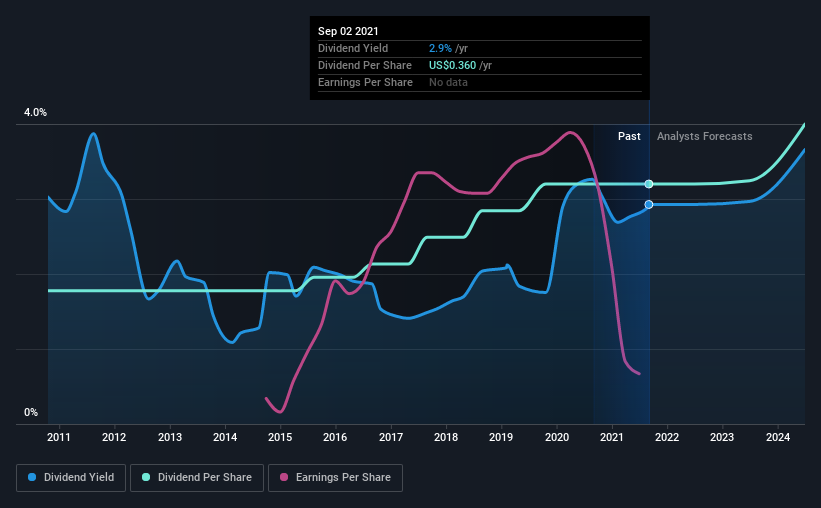821x508 pixels.
Task: Click the US$0.360 Dividend Per Share value
Action: pos(452,65)
